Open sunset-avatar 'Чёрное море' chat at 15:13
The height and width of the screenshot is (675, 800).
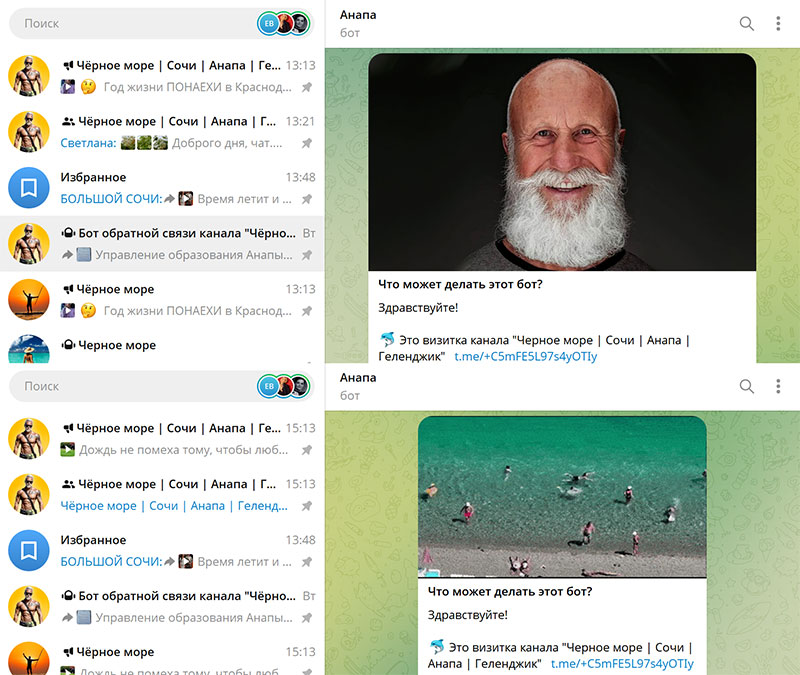pyautogui.click(x=162, y=655)
